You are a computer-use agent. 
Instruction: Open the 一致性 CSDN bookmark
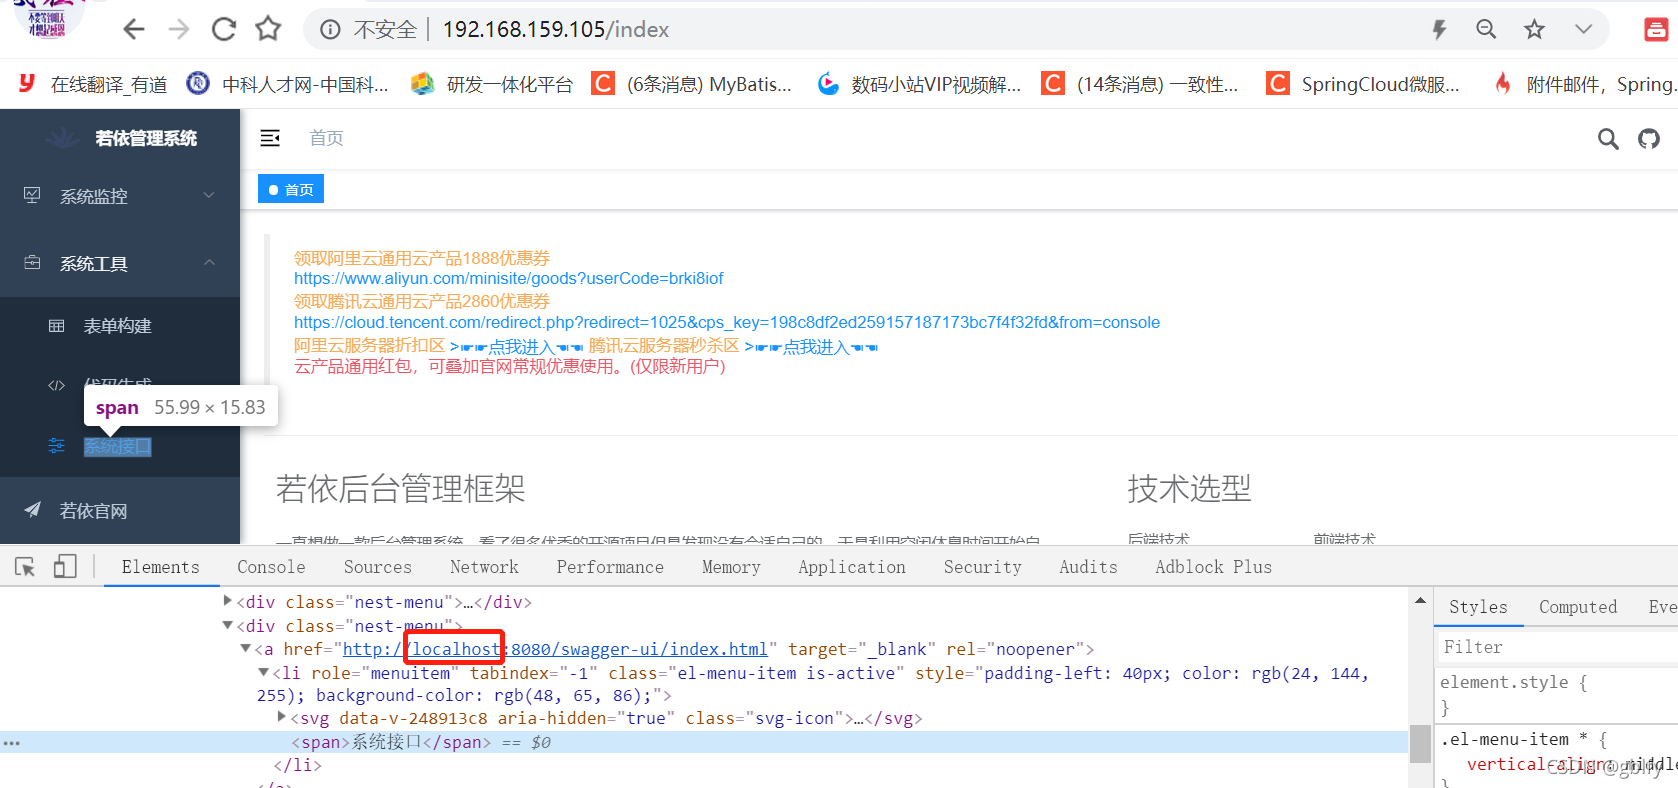1140,85
